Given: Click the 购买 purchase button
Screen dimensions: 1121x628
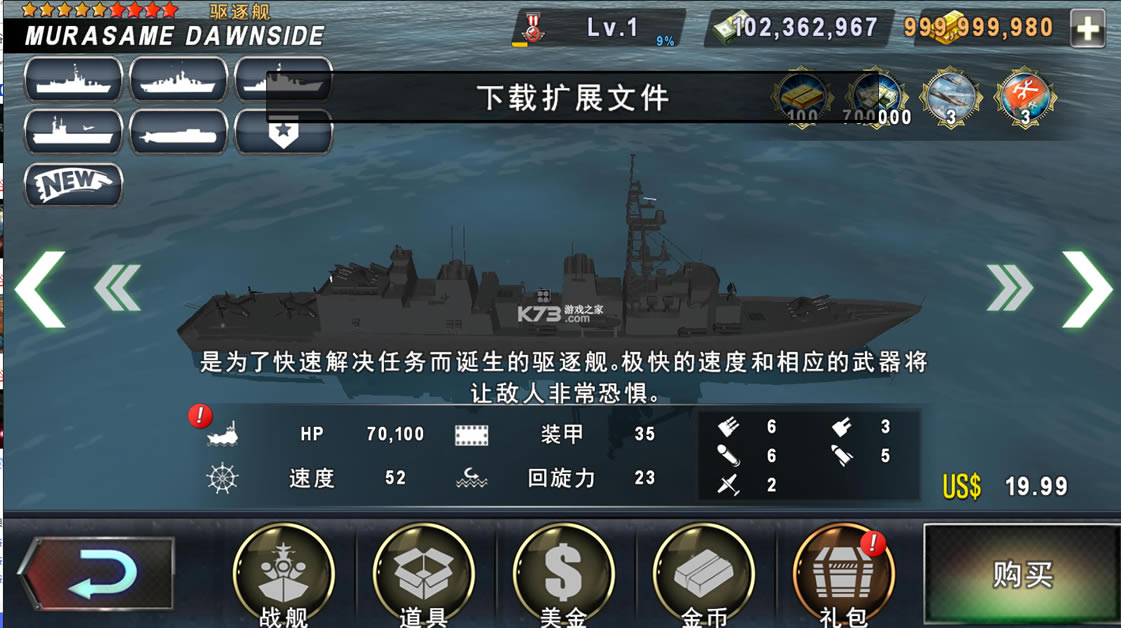Looking at the screenshot, I should click(x=1022, y=574).
